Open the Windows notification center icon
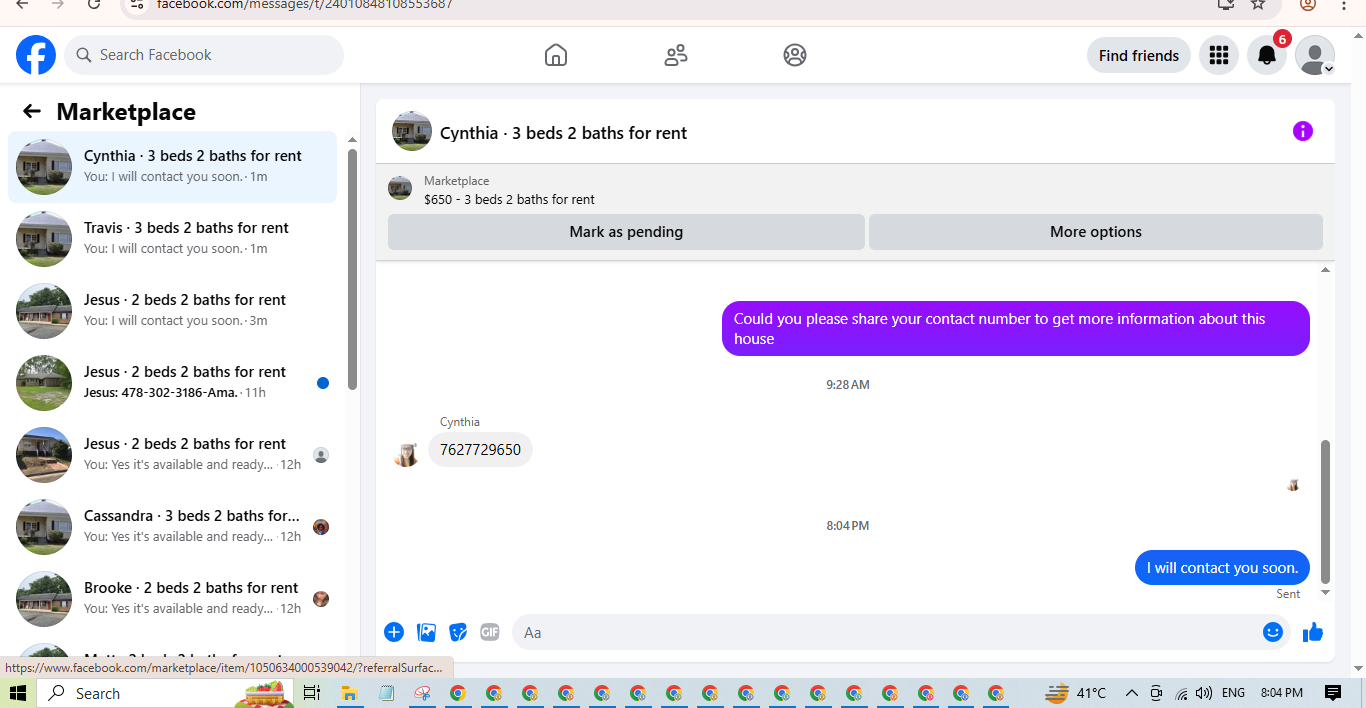The height and width of the screenshot is (708, 1366). coord(1332,693)
